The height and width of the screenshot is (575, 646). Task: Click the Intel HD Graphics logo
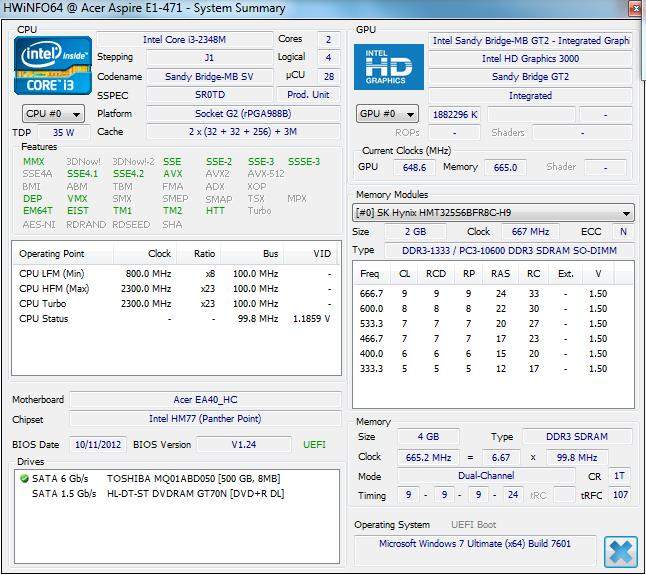tap(389, 67)
